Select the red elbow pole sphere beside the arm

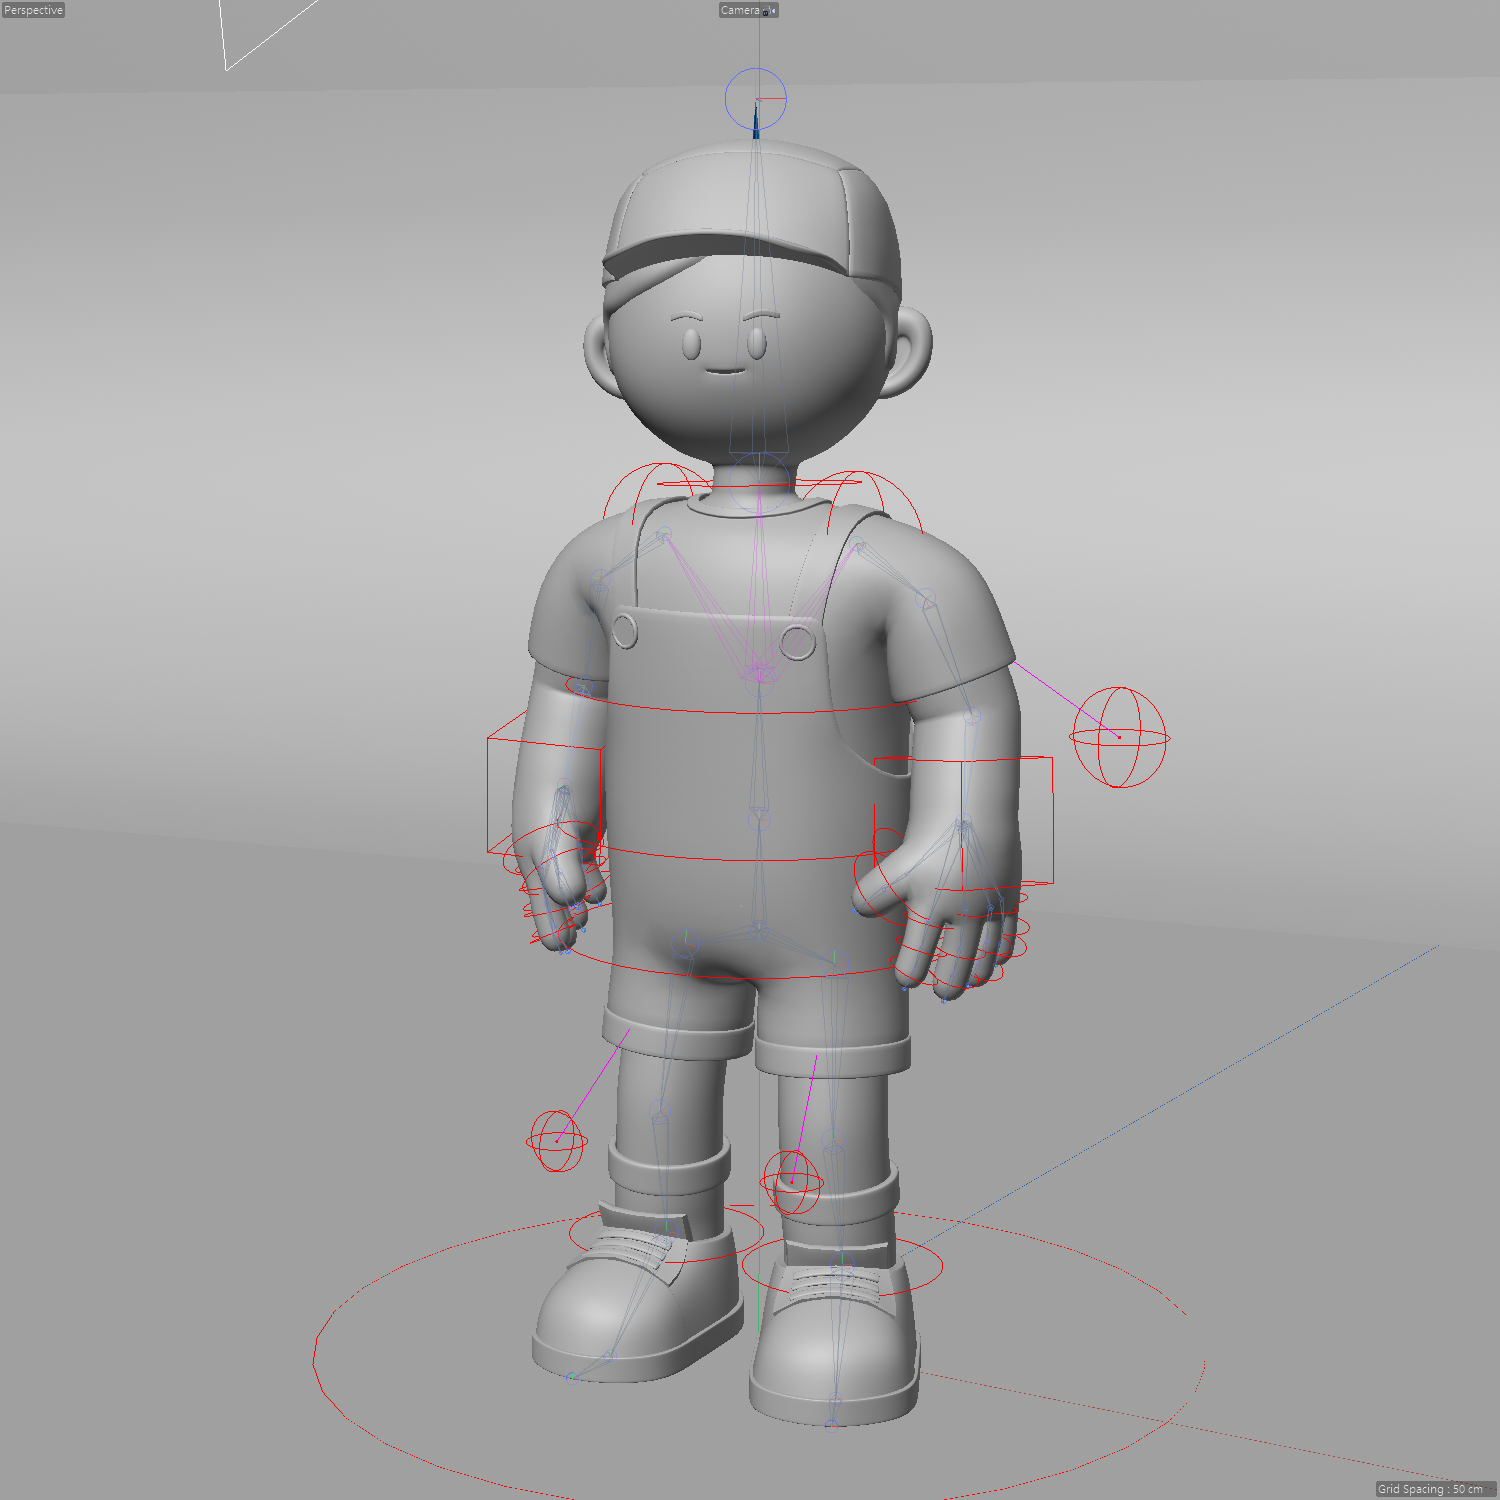click(x=1119, y=737)
